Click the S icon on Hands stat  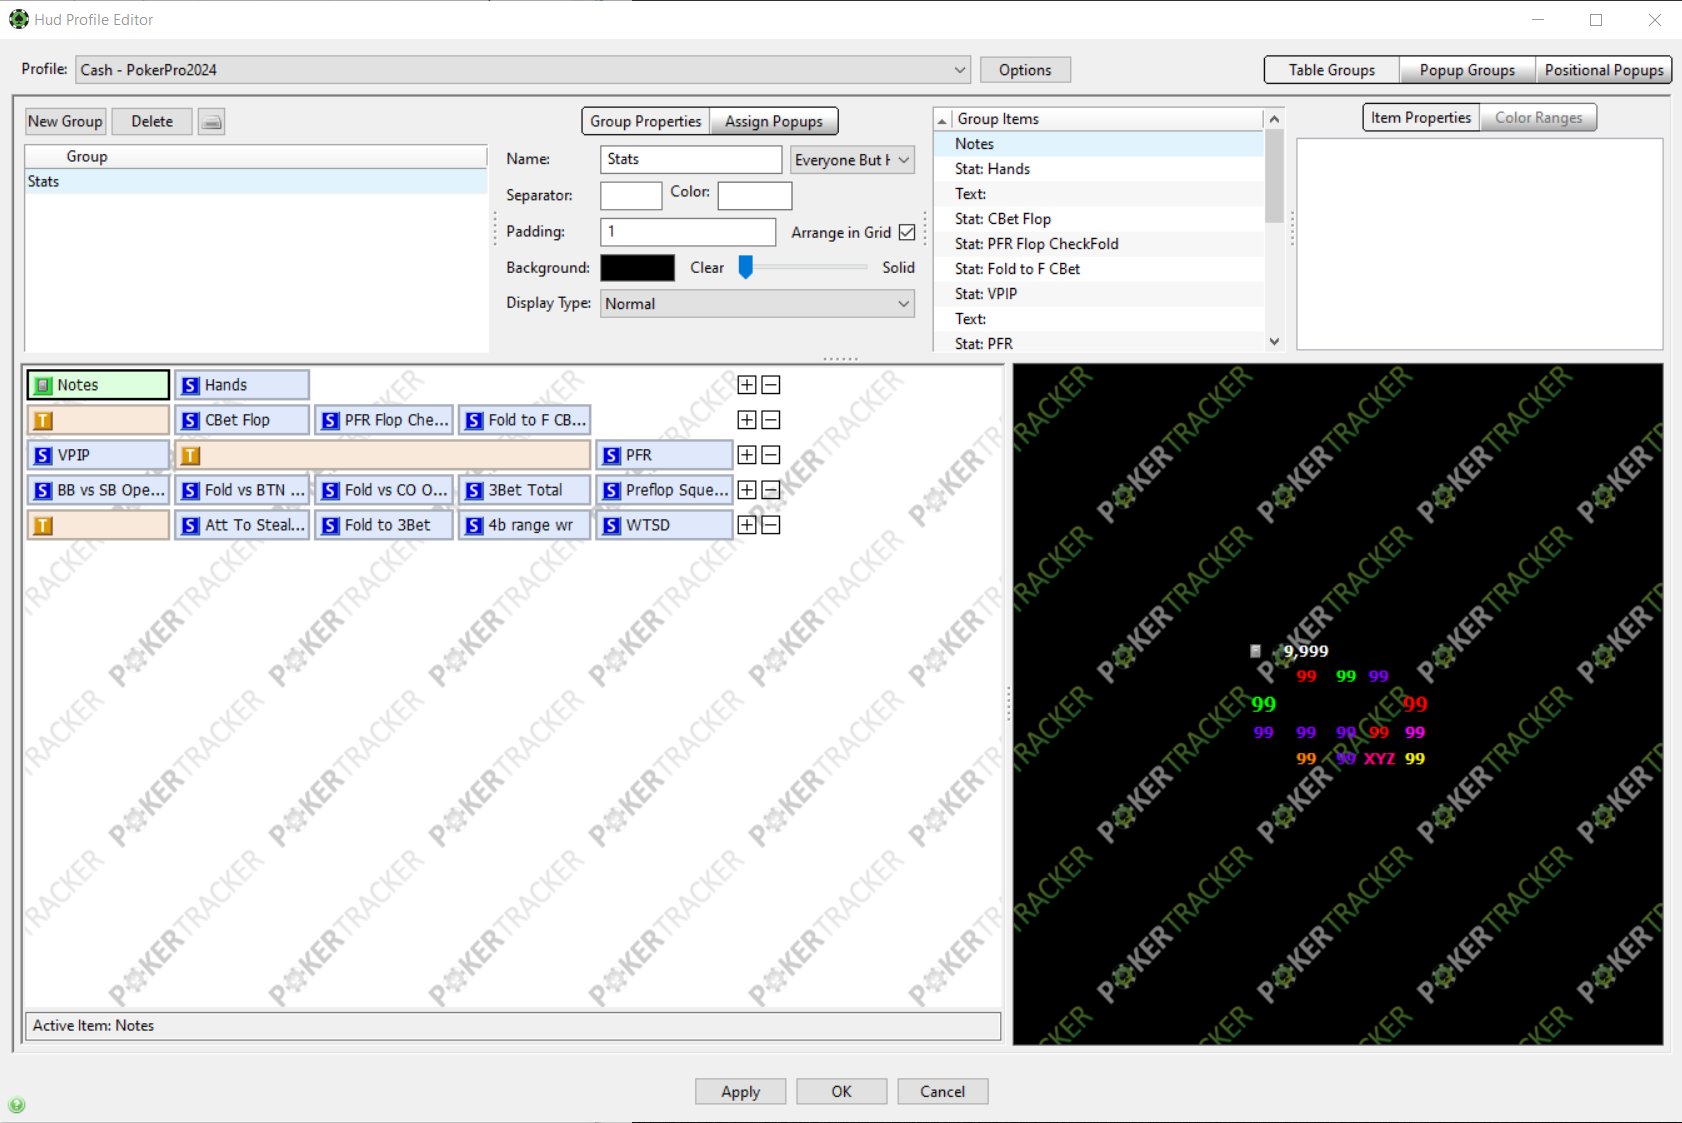pos(190,385)
